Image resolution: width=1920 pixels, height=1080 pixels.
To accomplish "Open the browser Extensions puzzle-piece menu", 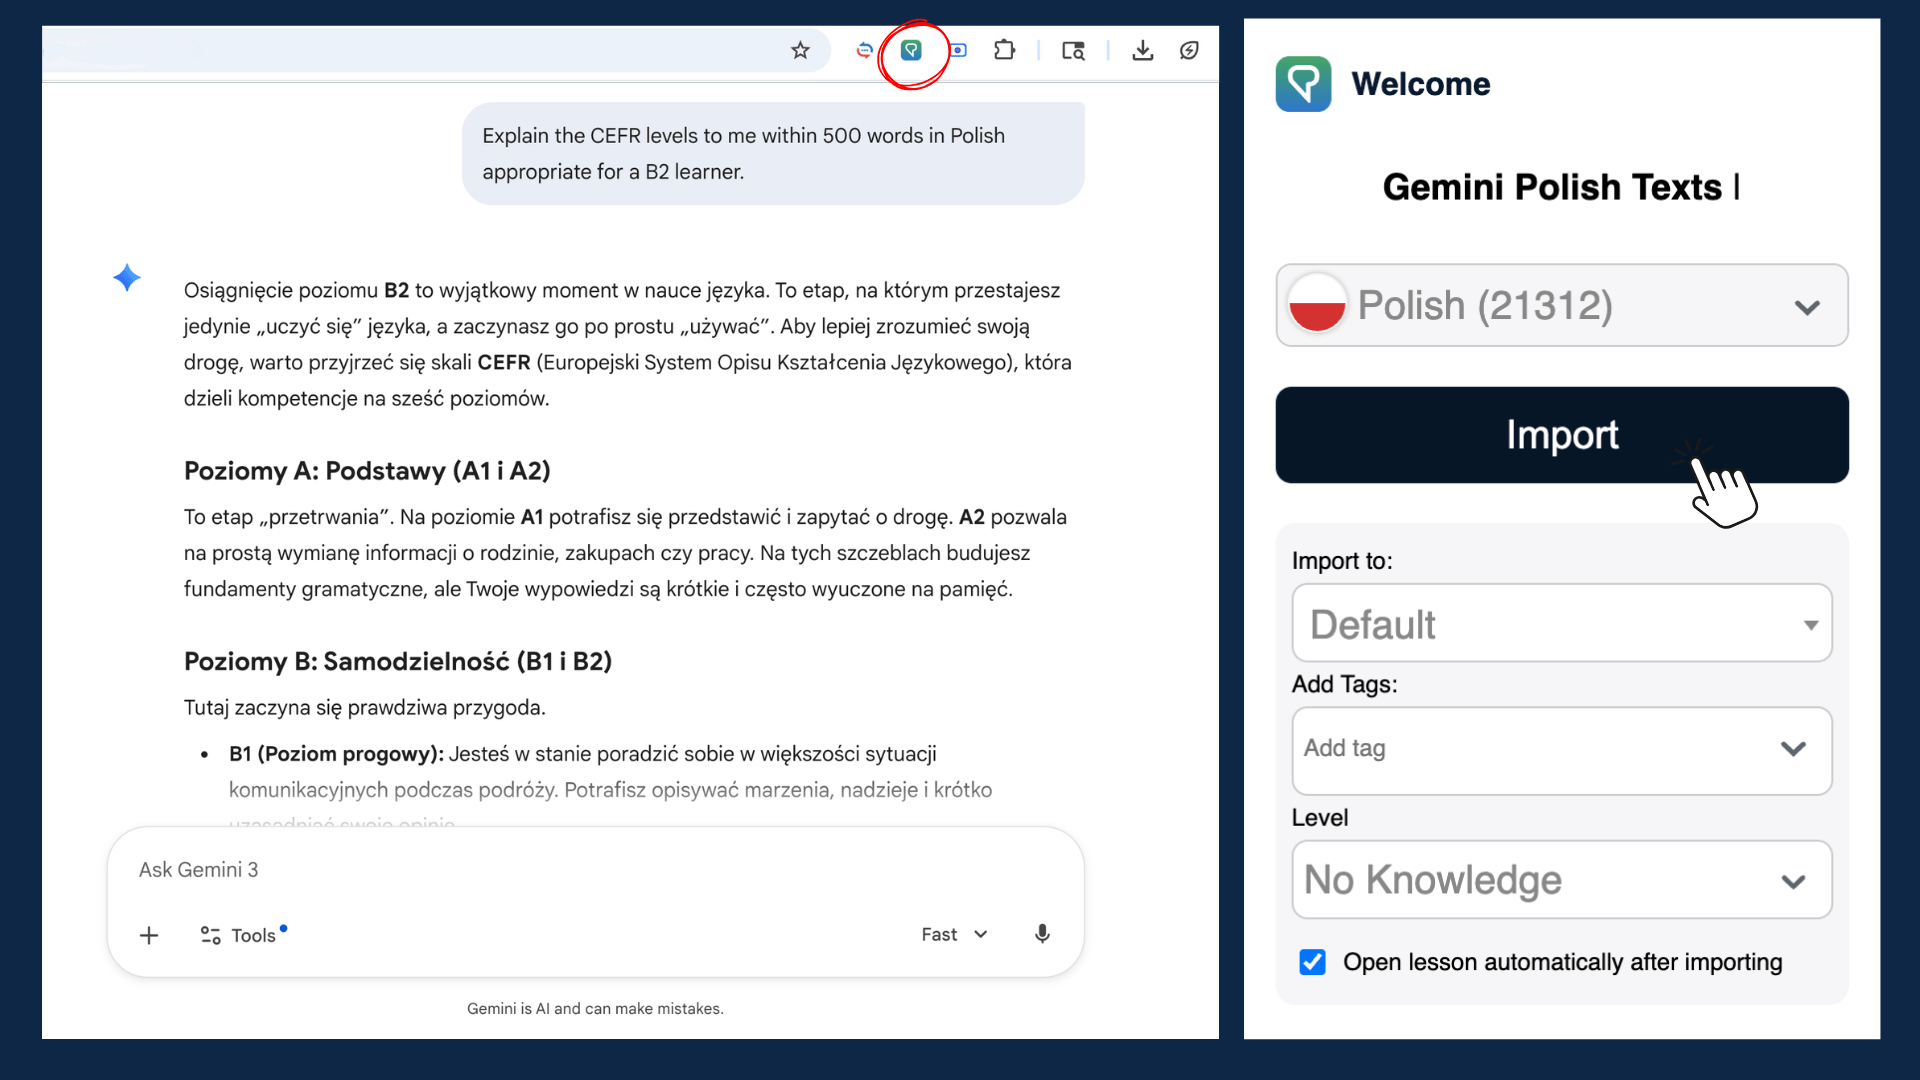I will click(1005, 50).
